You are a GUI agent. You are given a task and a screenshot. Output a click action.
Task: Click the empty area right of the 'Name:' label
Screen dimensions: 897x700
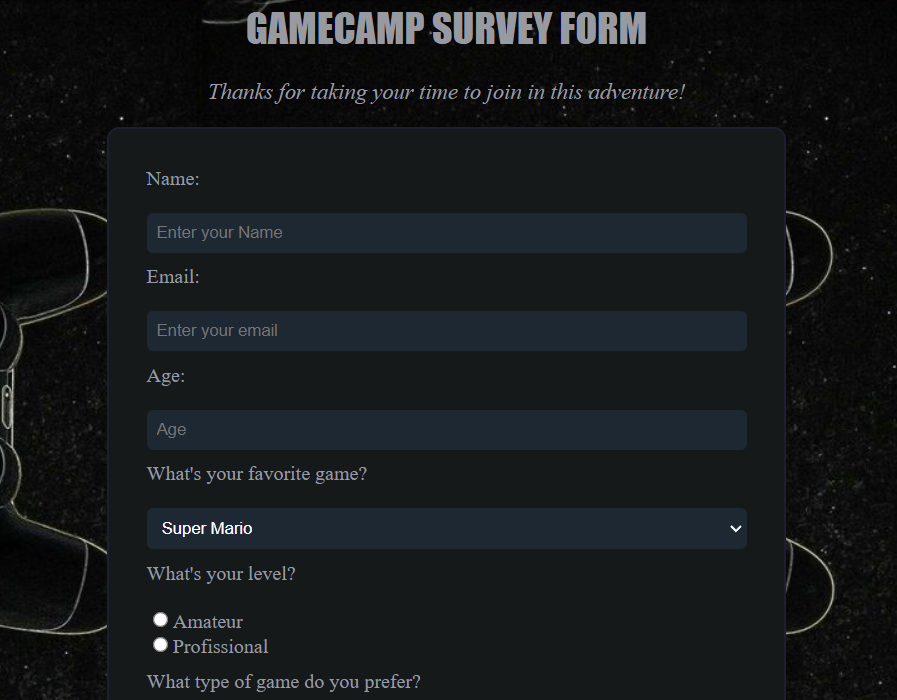pyautogui.click(x=473, y=179)
